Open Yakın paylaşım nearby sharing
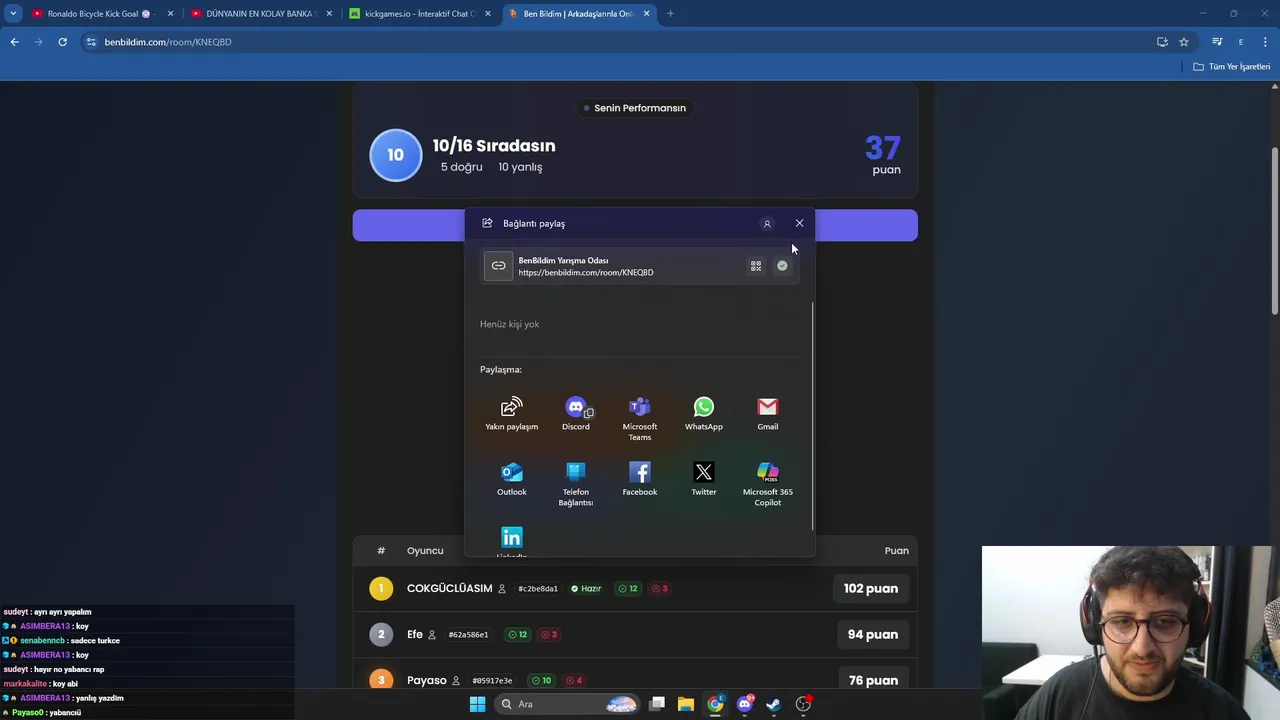This screenshot has height=720, width=1280. 511,414
